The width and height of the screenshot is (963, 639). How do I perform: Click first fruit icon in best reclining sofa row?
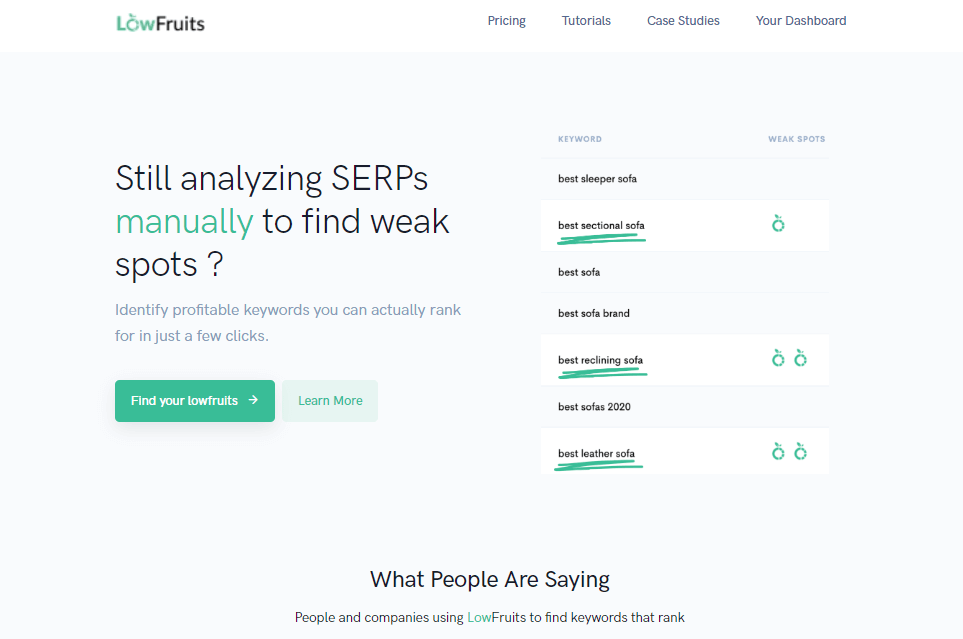[x=778, y=358]
